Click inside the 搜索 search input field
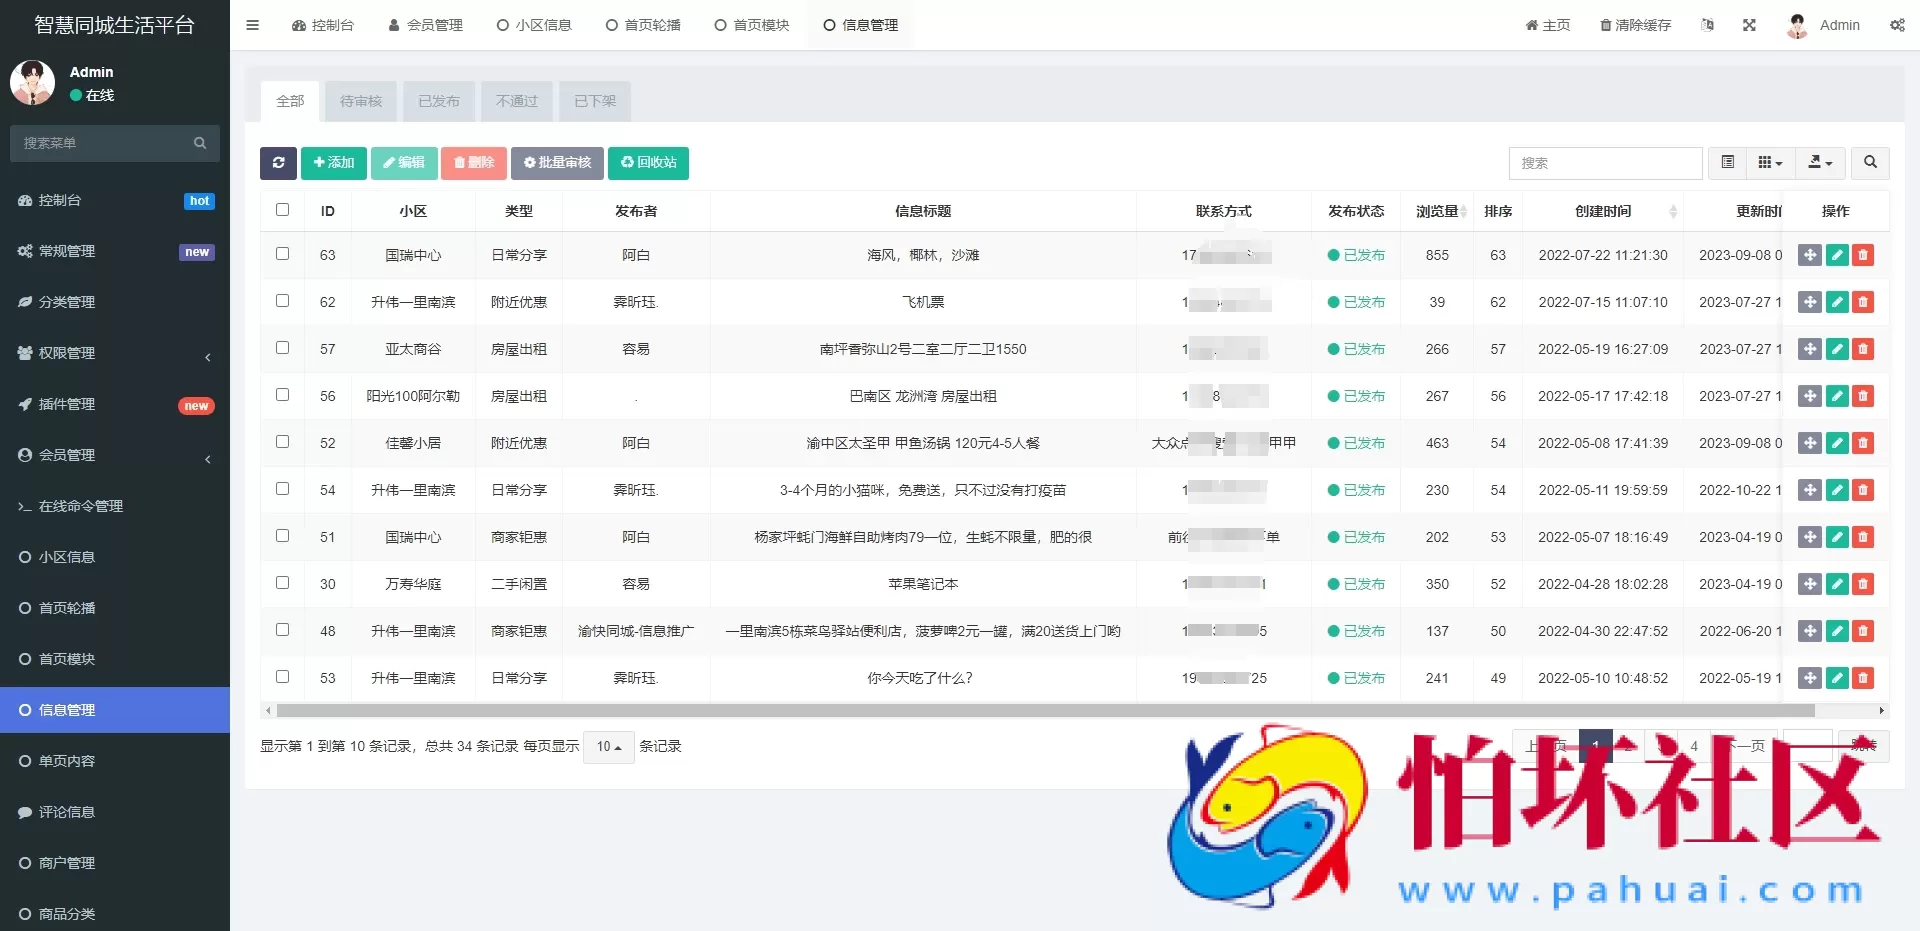The height and width of the screenshot is (931, 1920). click(1605, 163)
